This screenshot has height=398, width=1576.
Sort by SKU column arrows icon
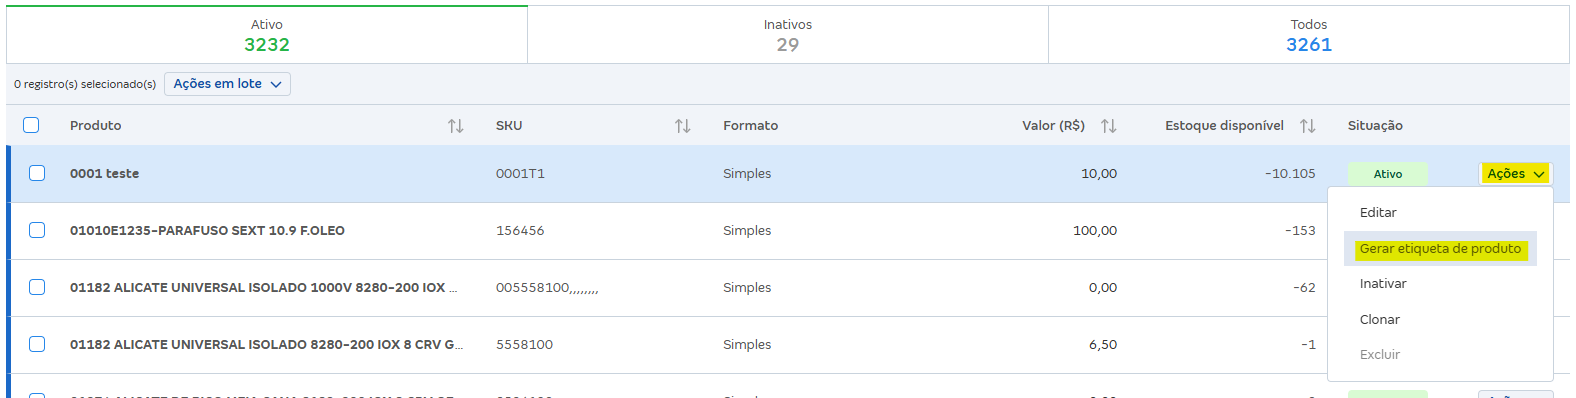[x=683, y=126]
